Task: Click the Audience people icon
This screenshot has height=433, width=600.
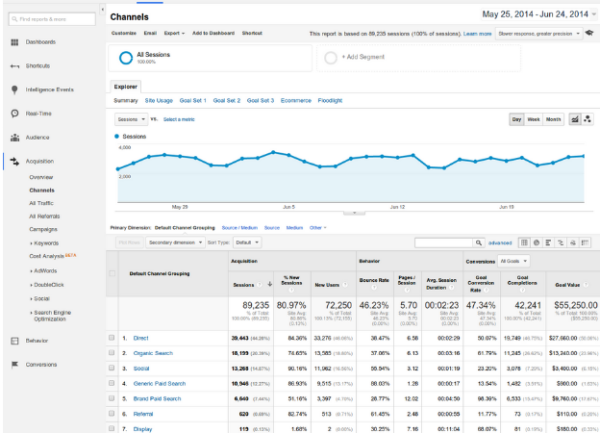Action: click(17, 138)
